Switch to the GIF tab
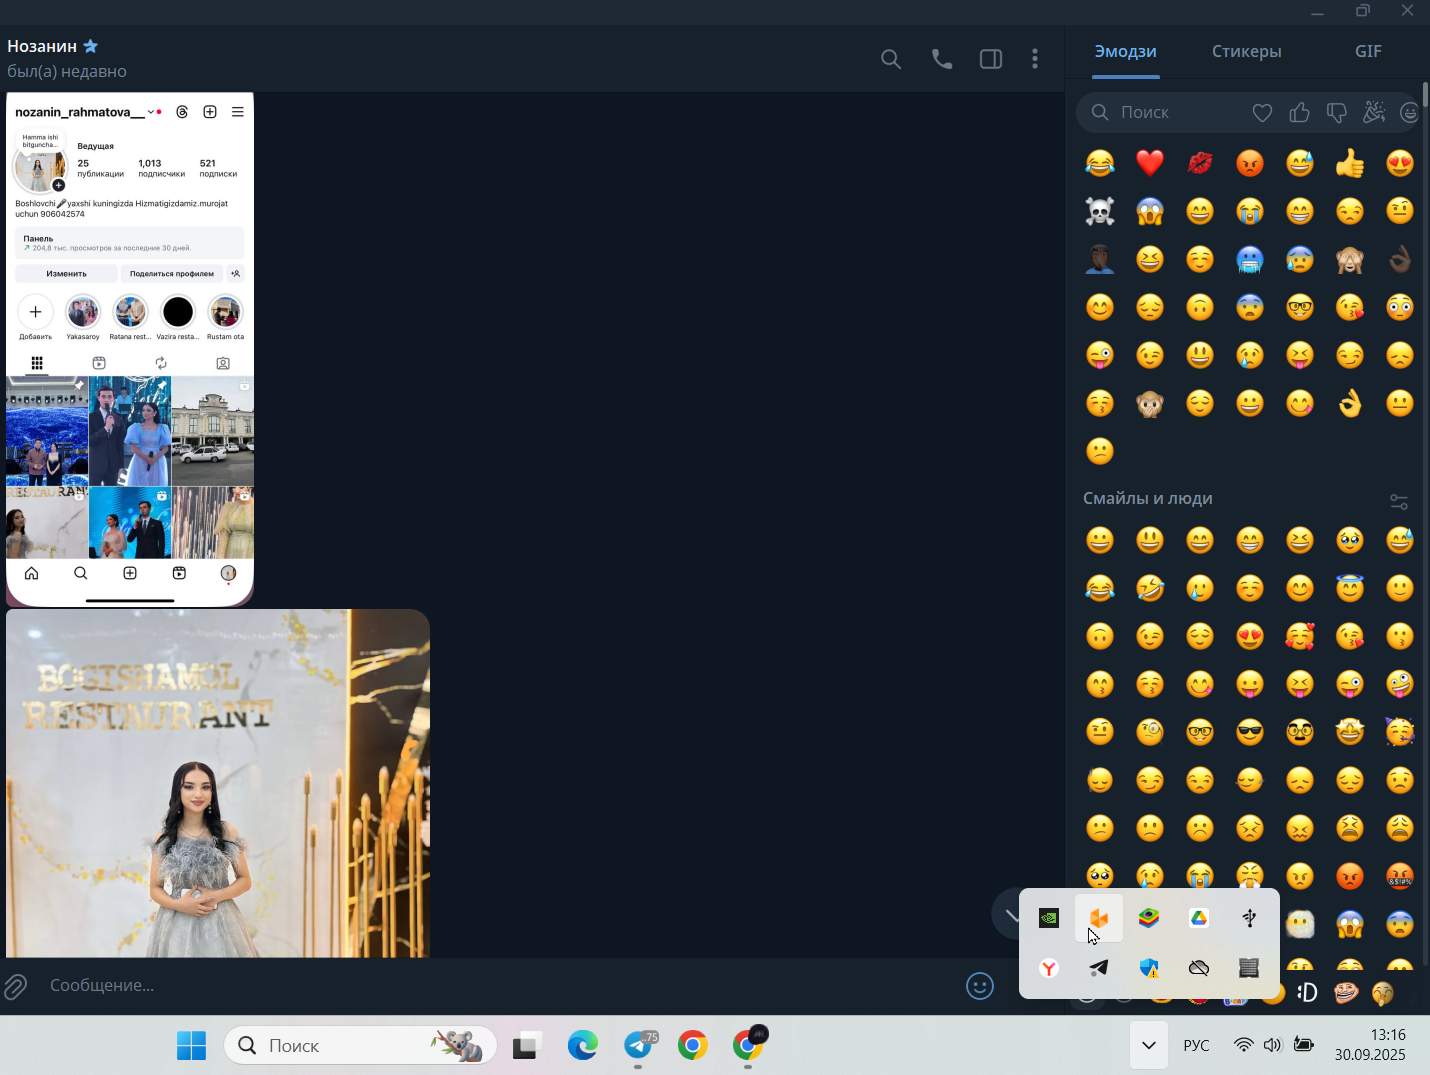1430x1075 pixels. 1368,51
